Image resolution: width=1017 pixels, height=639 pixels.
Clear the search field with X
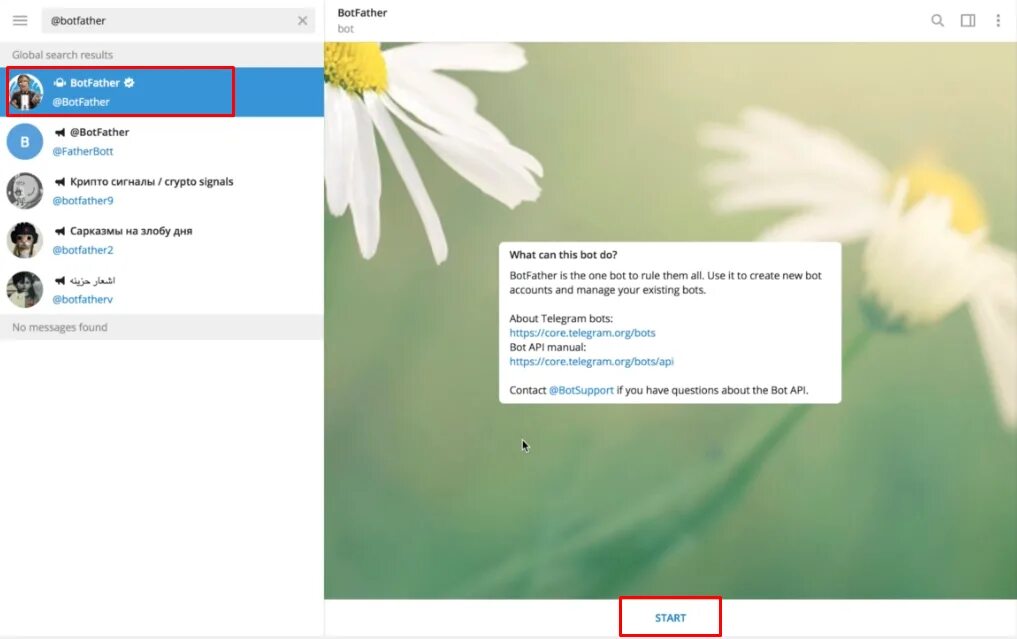pos(302,21)
